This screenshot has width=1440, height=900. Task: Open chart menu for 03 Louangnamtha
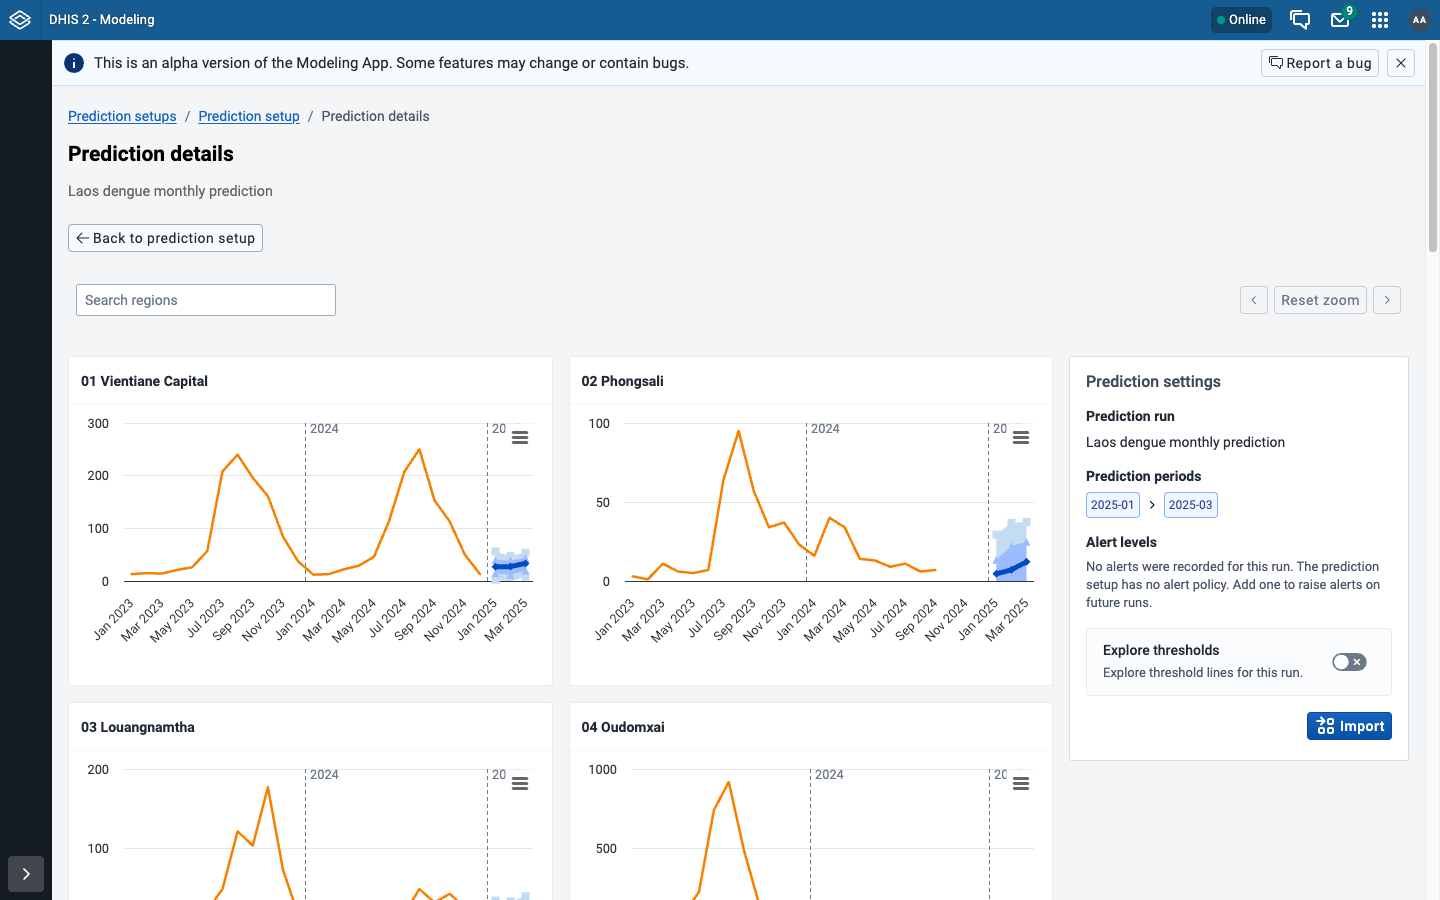(520, 784)
